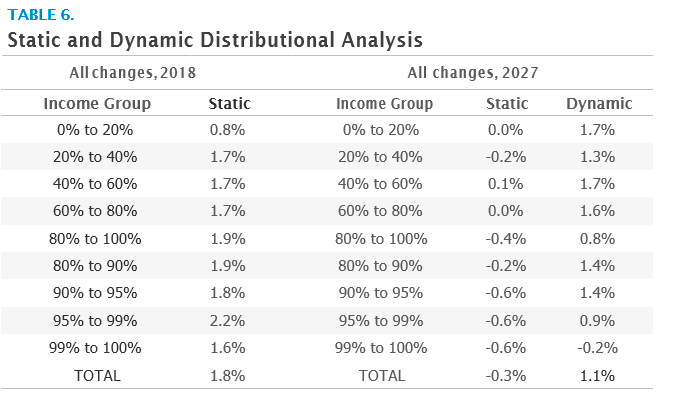Click the 2018 static value 0.8%
The image size is (678, 404).
coord(229,129)
